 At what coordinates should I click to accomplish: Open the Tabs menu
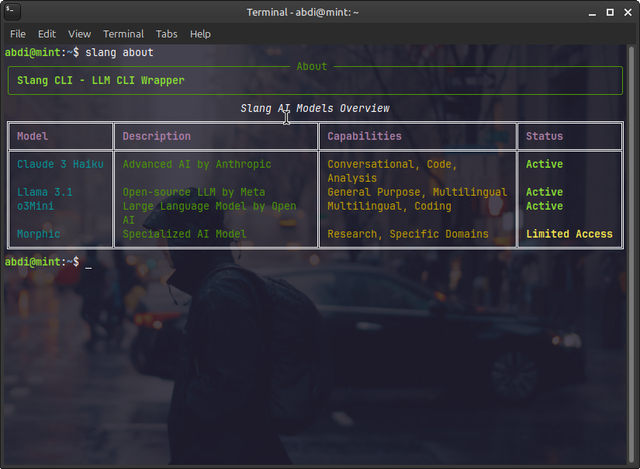coord(167,33)
